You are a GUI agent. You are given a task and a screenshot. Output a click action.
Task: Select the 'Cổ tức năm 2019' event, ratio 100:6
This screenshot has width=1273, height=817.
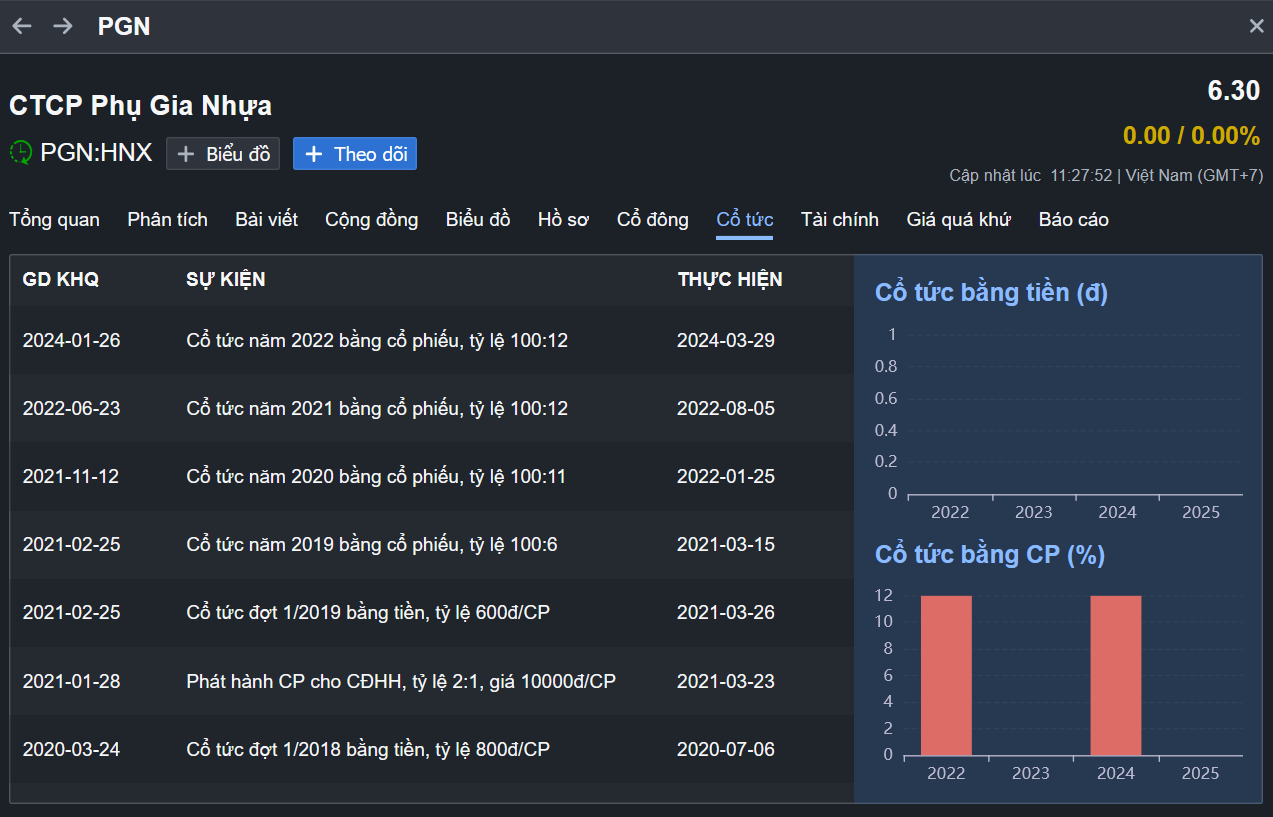click(372, 545)
